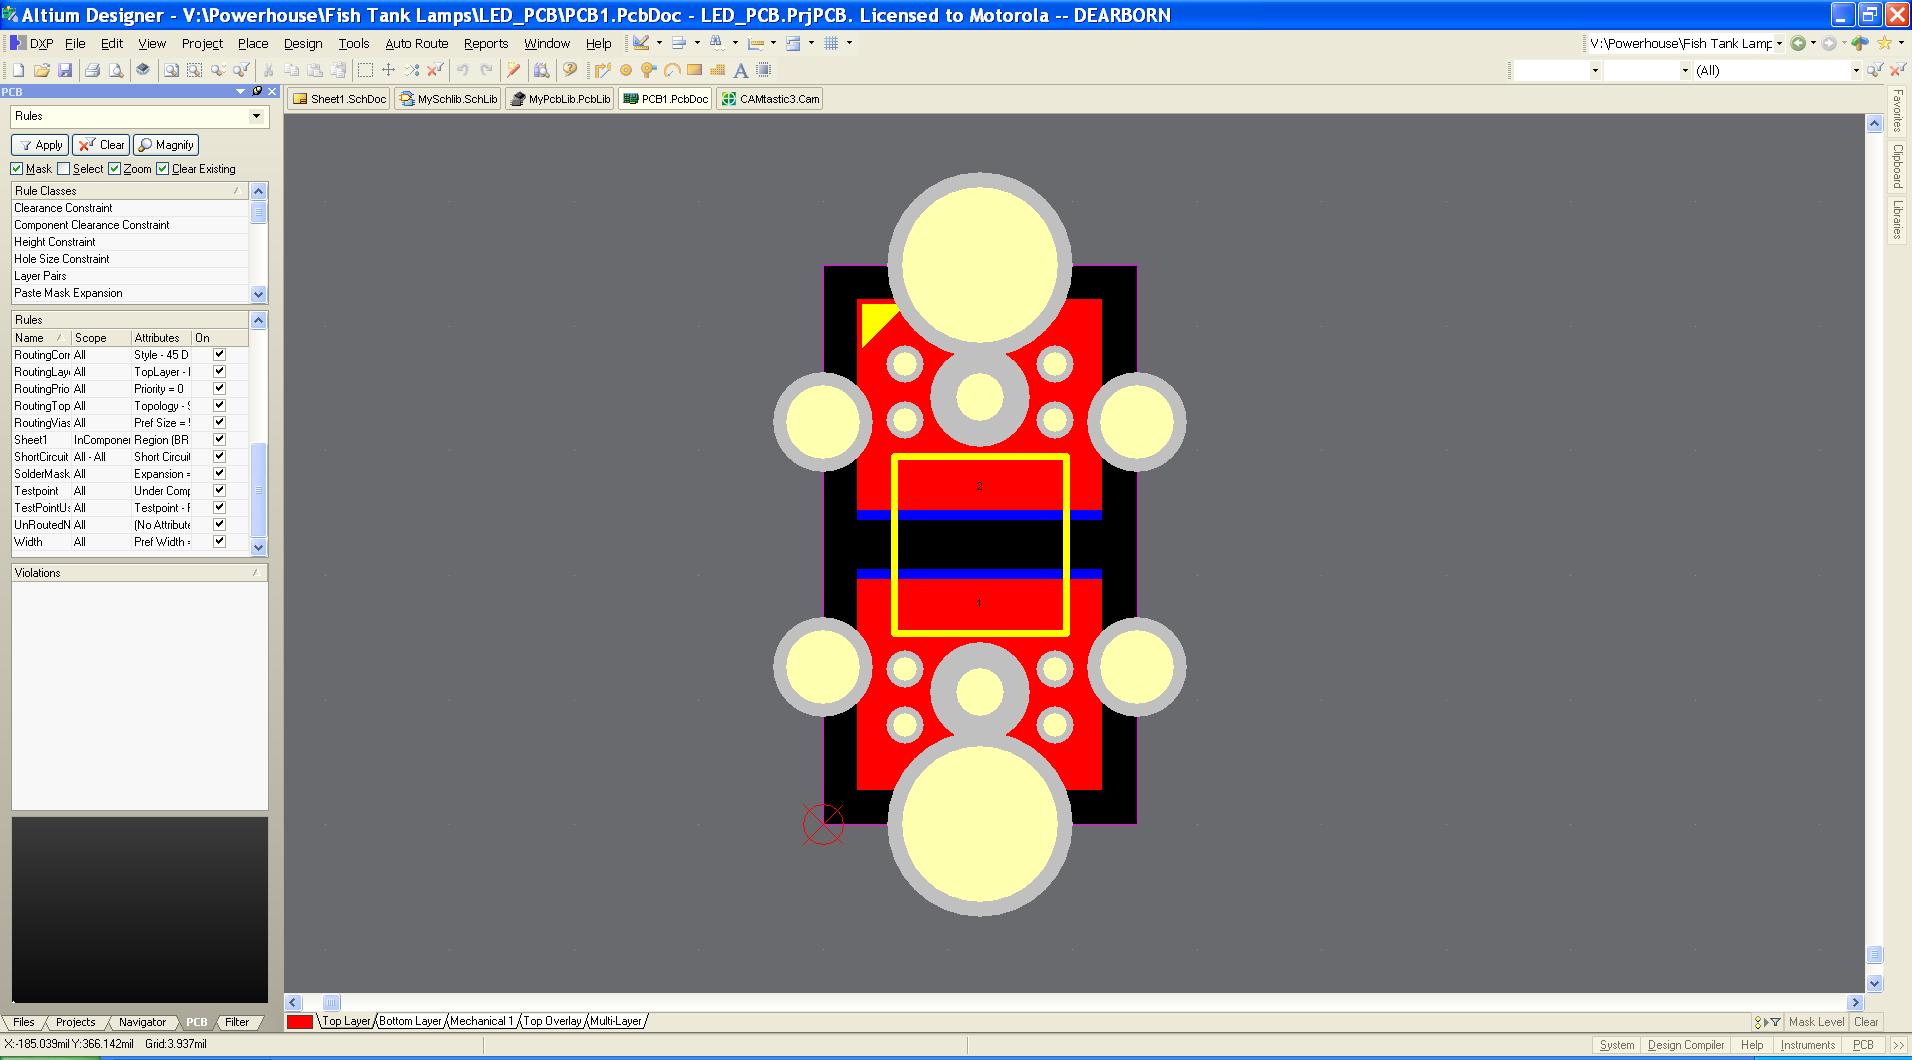Open the PCB panel options dropdown arrow
The height and width of the screenshot is (1060, 1912).
tap(240, 91)
